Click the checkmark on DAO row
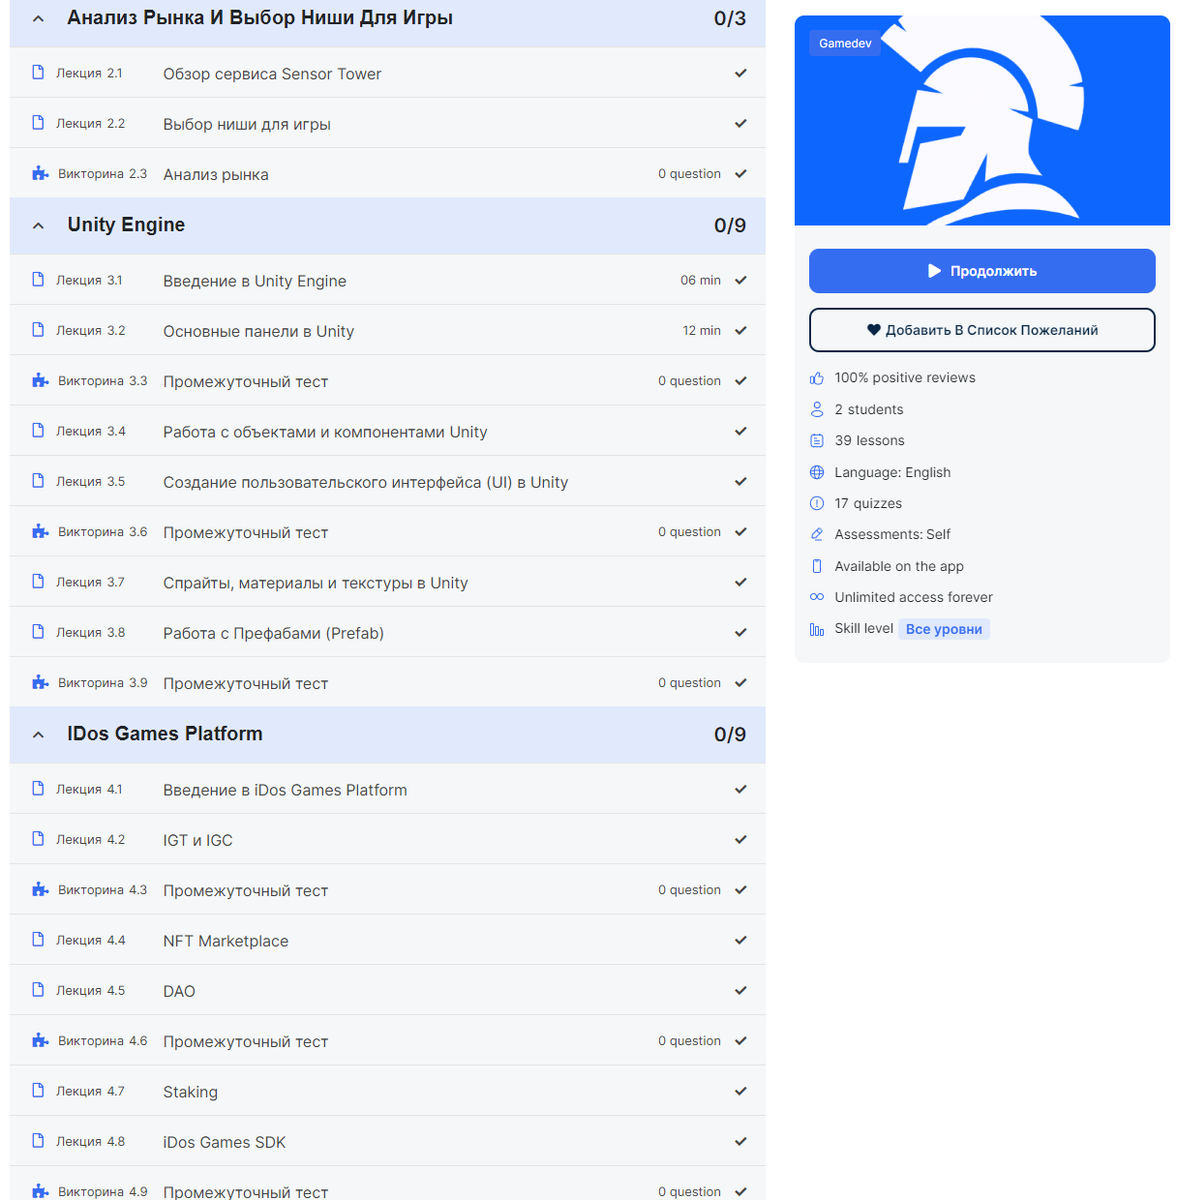Screen dimensions: 1177x1200 (741, 990)
